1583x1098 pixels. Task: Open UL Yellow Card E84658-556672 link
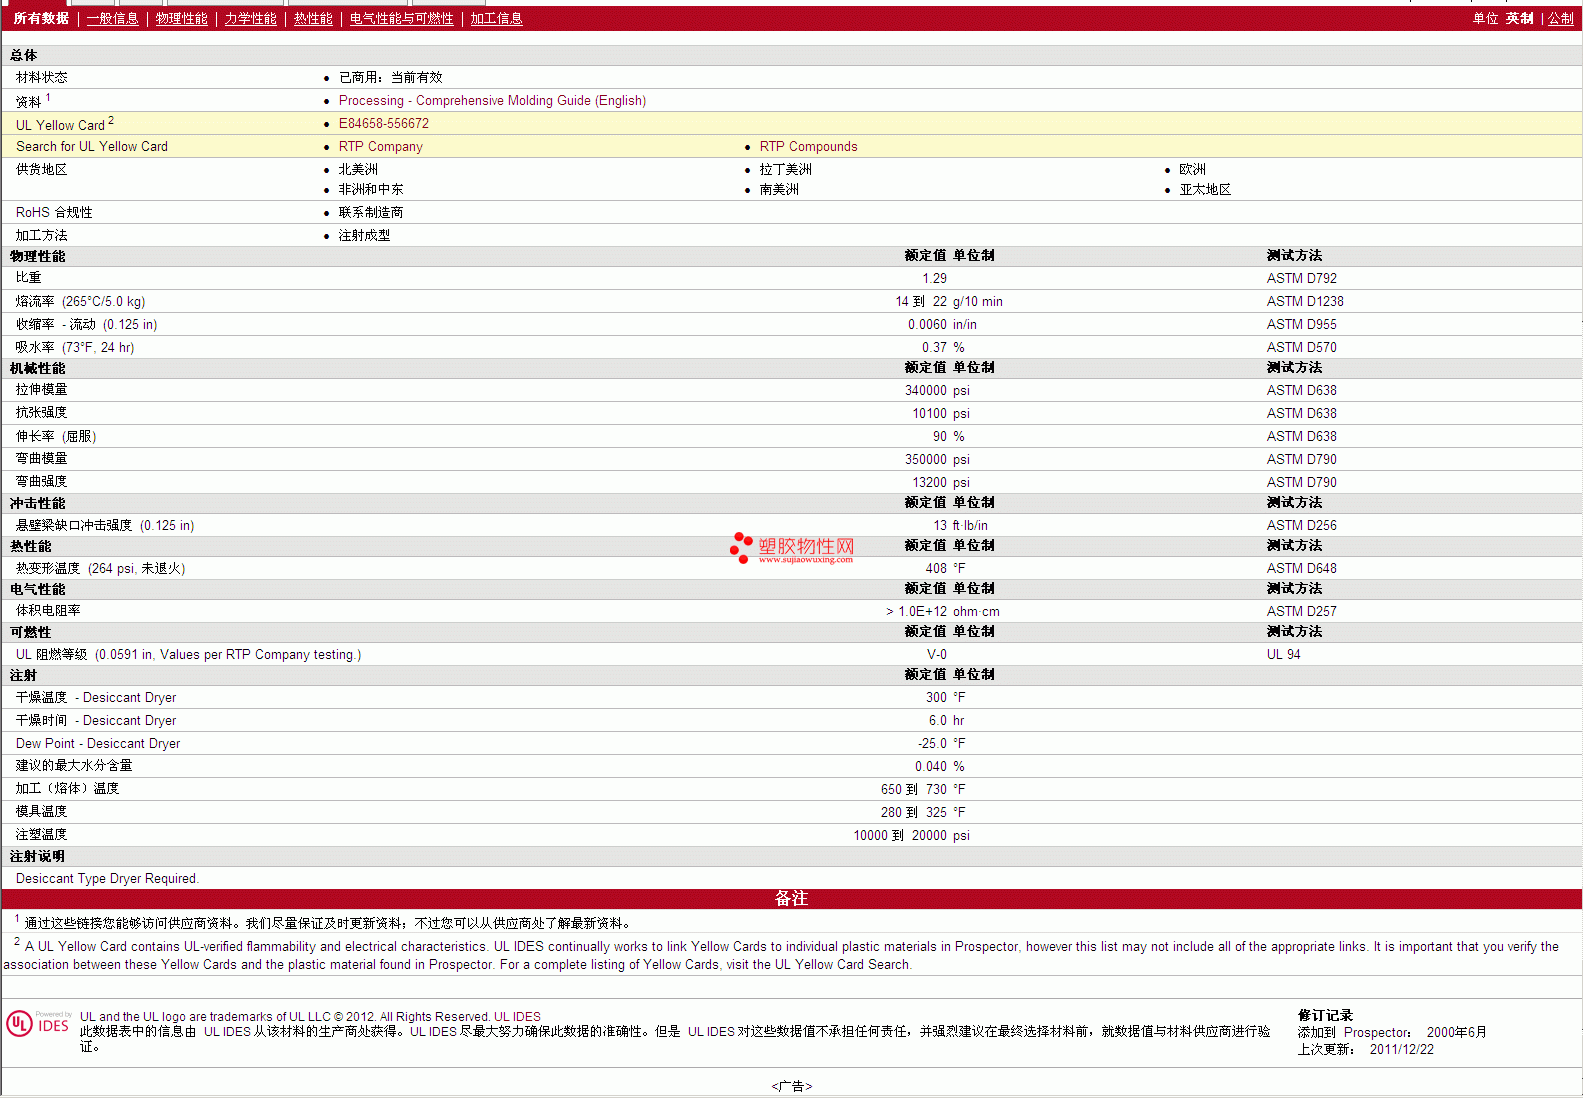pyautogui.click(x=384, y=123)
